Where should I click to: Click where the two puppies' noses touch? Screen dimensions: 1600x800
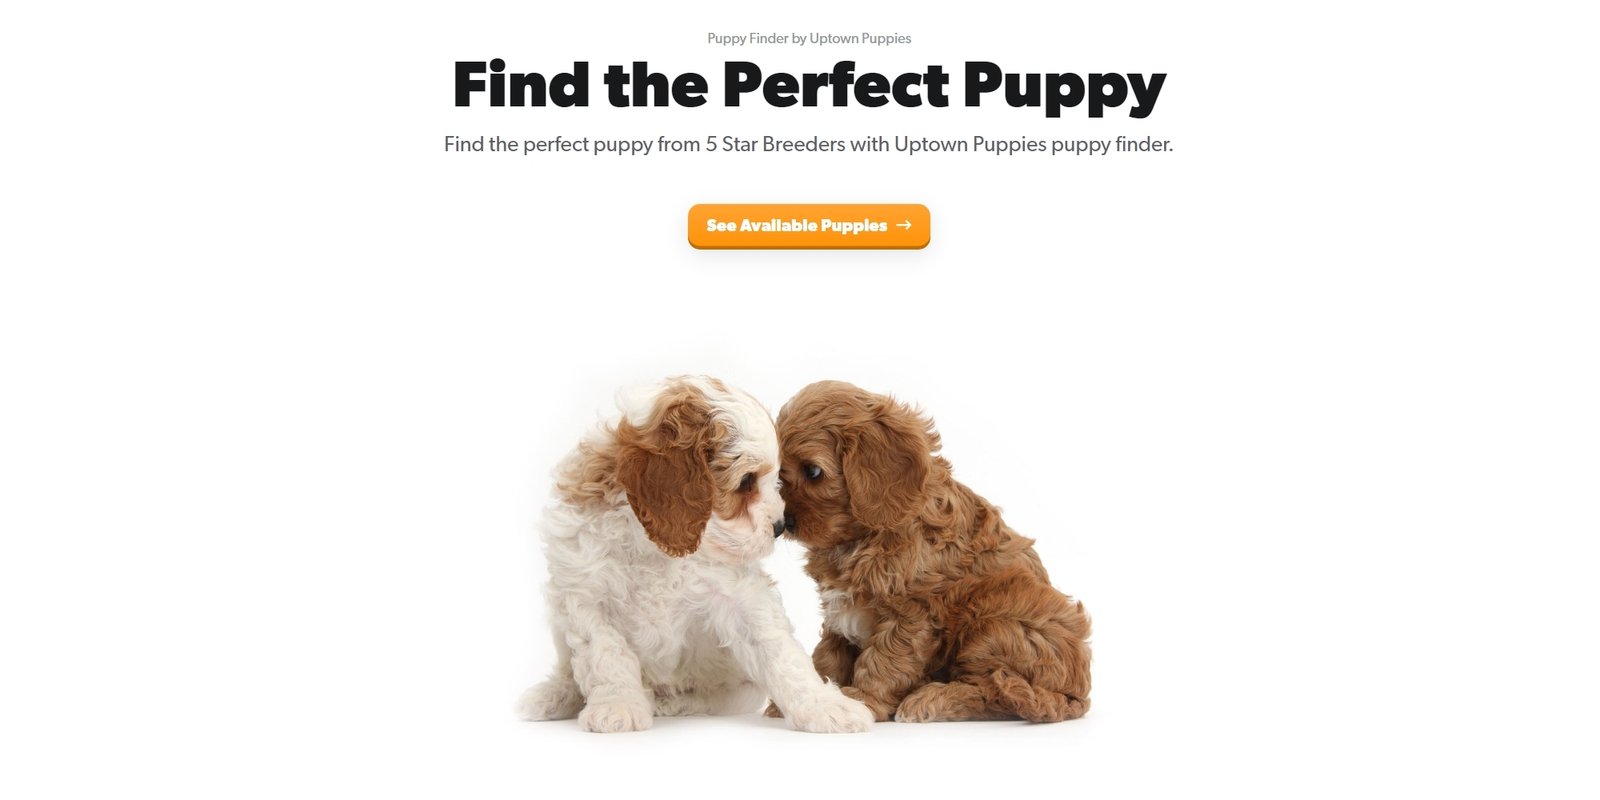[782, 525]
